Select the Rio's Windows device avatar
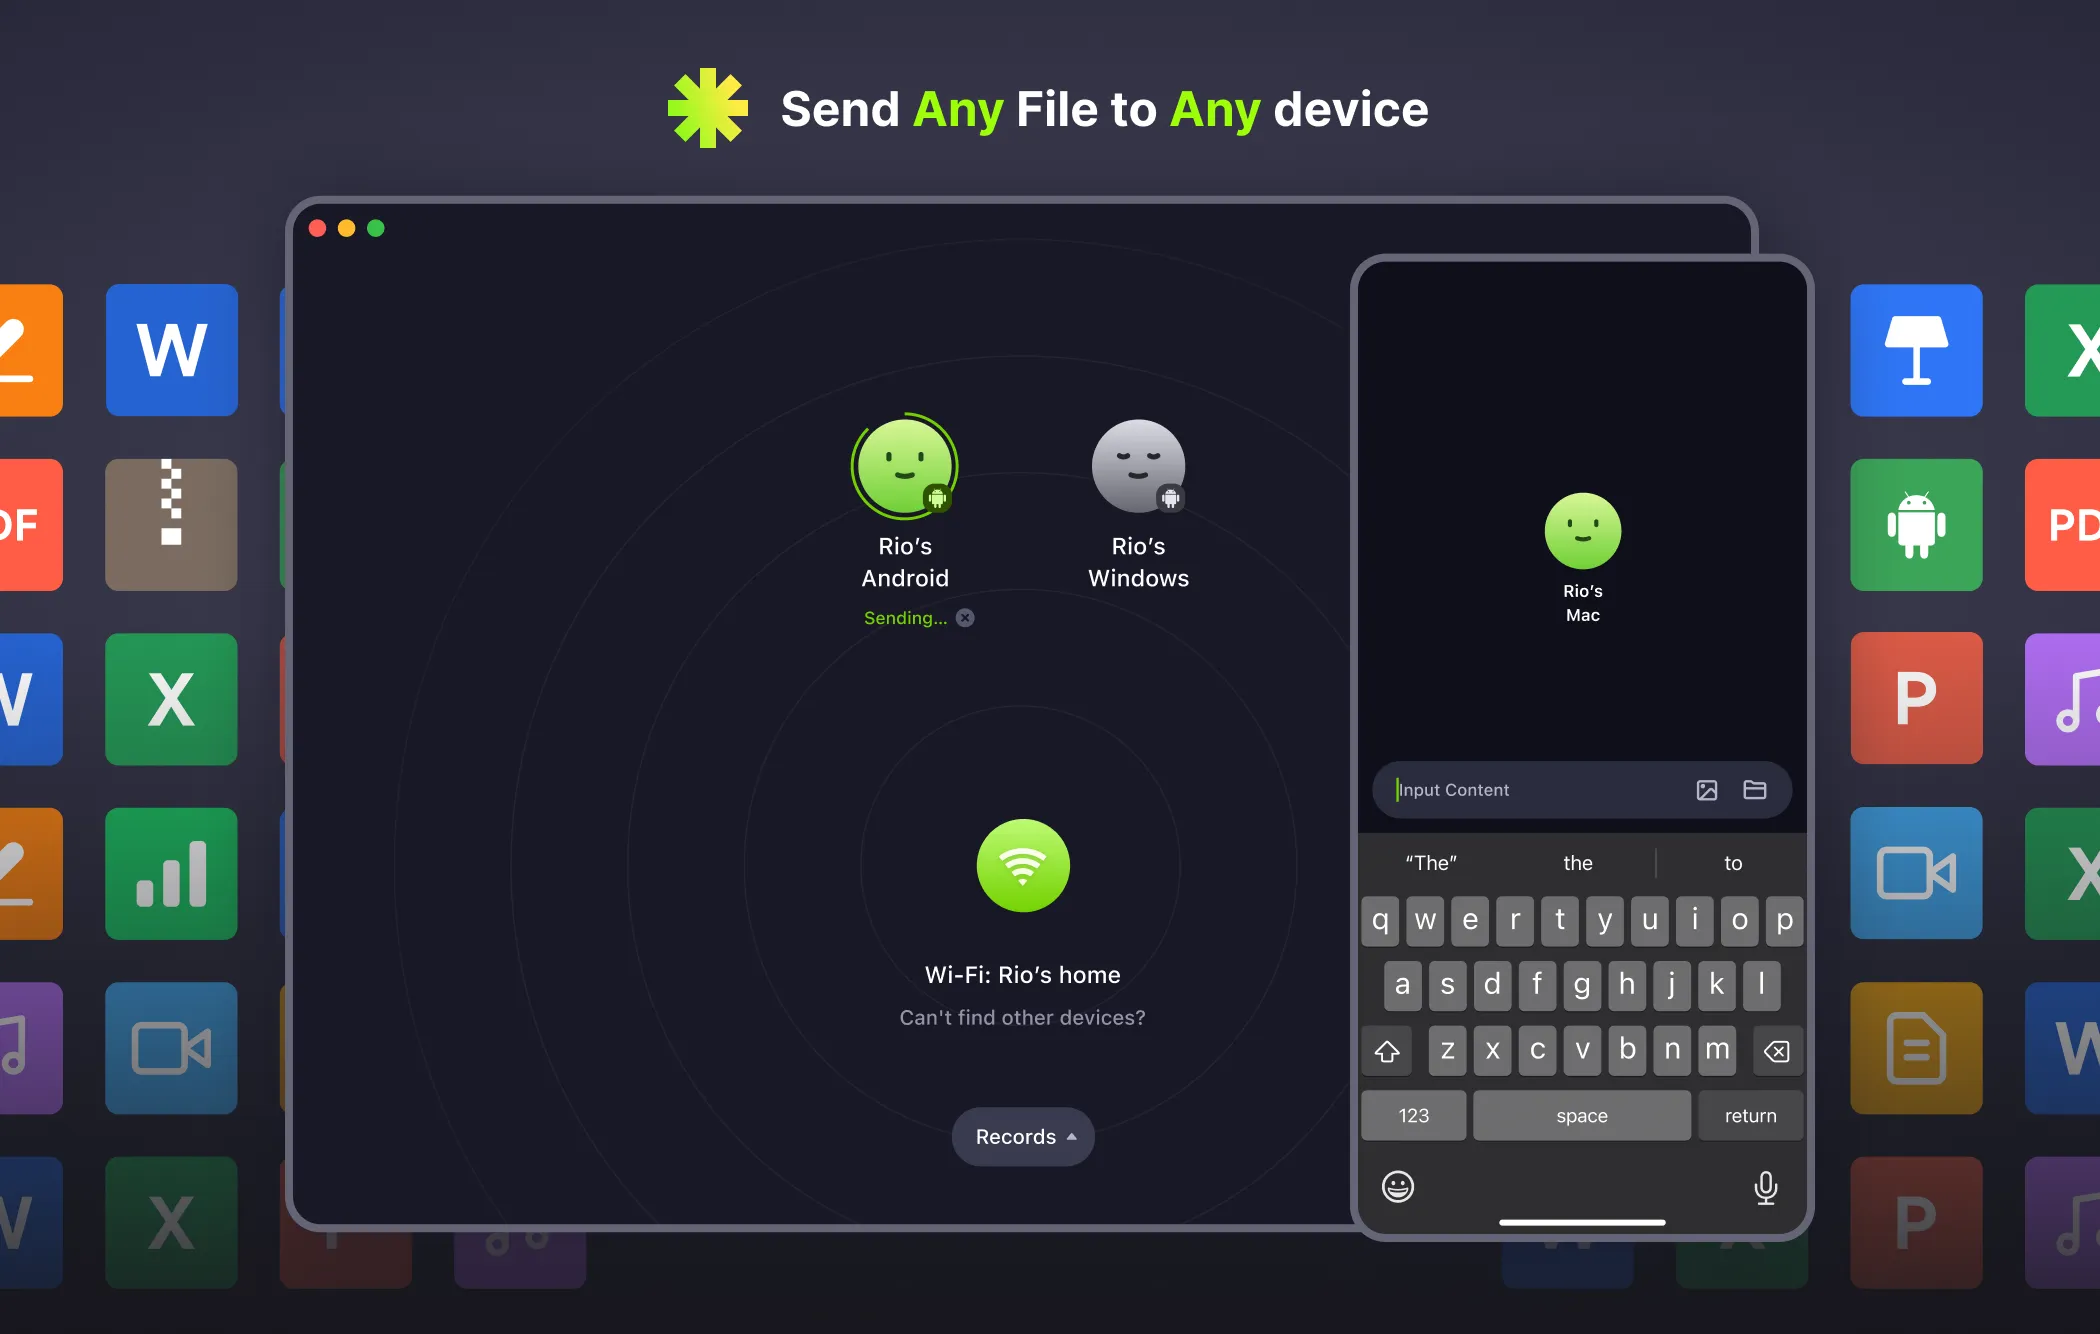The width and height of the screenshot is (2100, 1334). point(1138,465)
